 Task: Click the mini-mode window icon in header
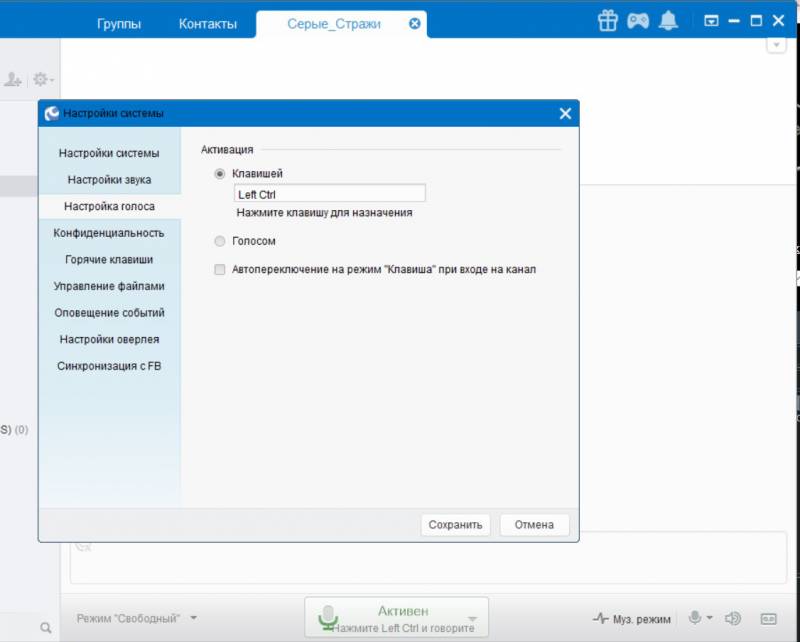[x=711, y=21]
